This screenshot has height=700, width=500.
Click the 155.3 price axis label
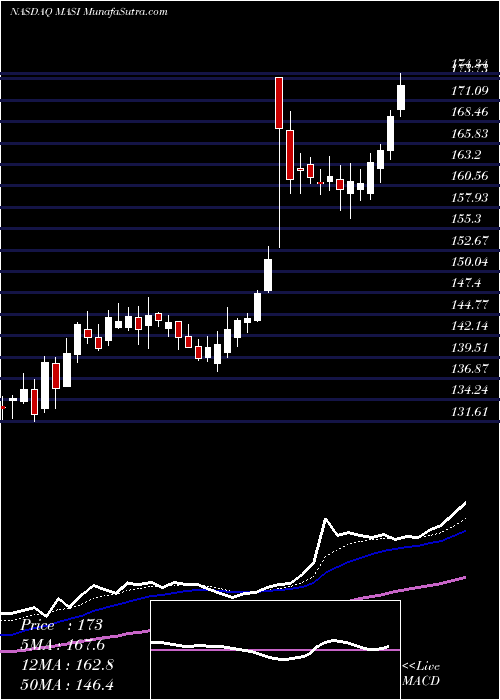[467, 219]
